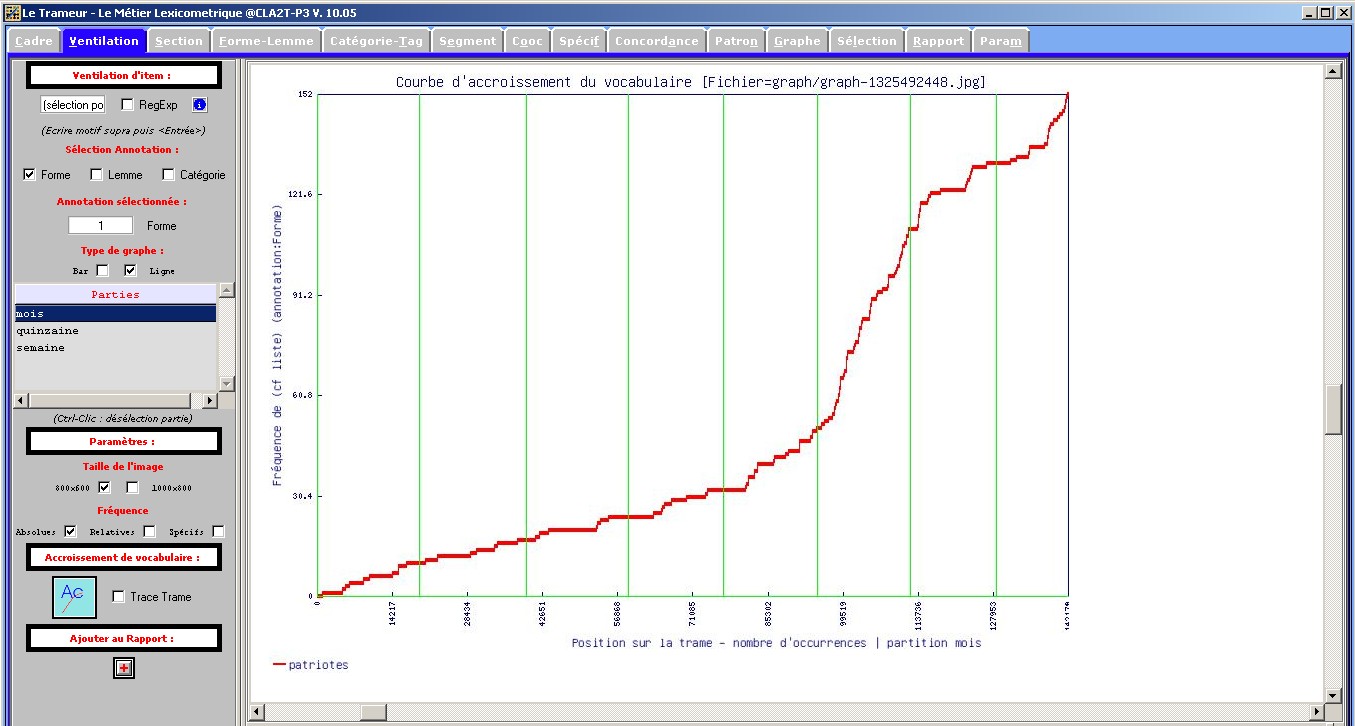
Task: Click Parties list scroll left arrow
Action: click(20, 400)
